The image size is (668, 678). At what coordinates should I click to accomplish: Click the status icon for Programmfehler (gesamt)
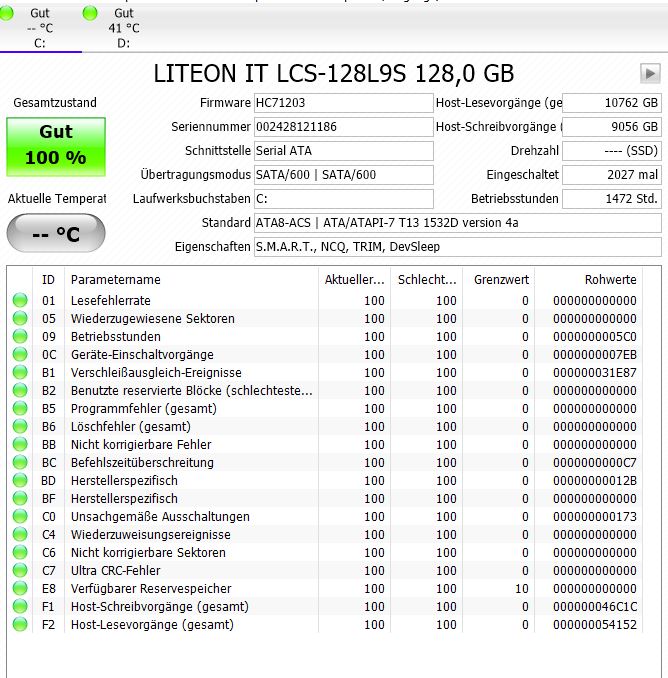click(x=20, y=408)
